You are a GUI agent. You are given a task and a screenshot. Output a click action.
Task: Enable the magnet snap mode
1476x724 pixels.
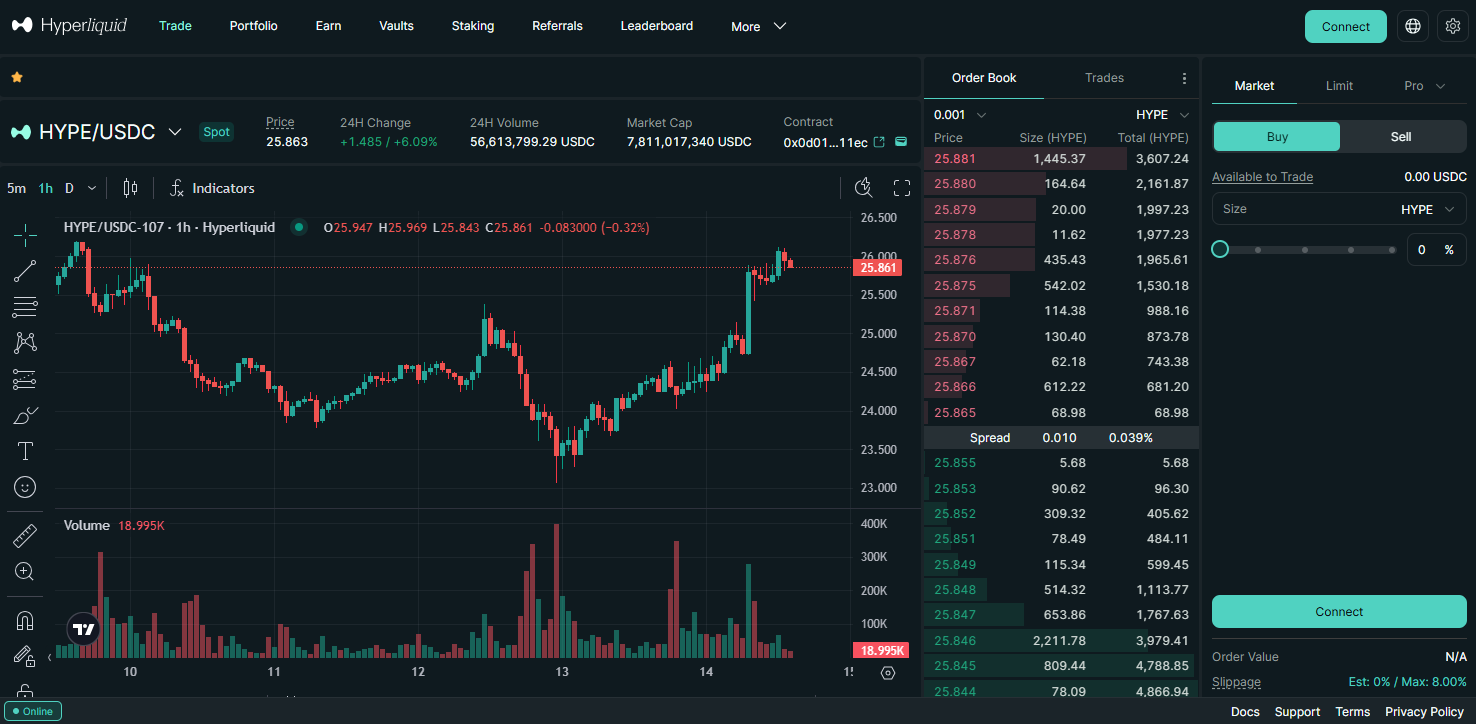click(x=25, y=621)
